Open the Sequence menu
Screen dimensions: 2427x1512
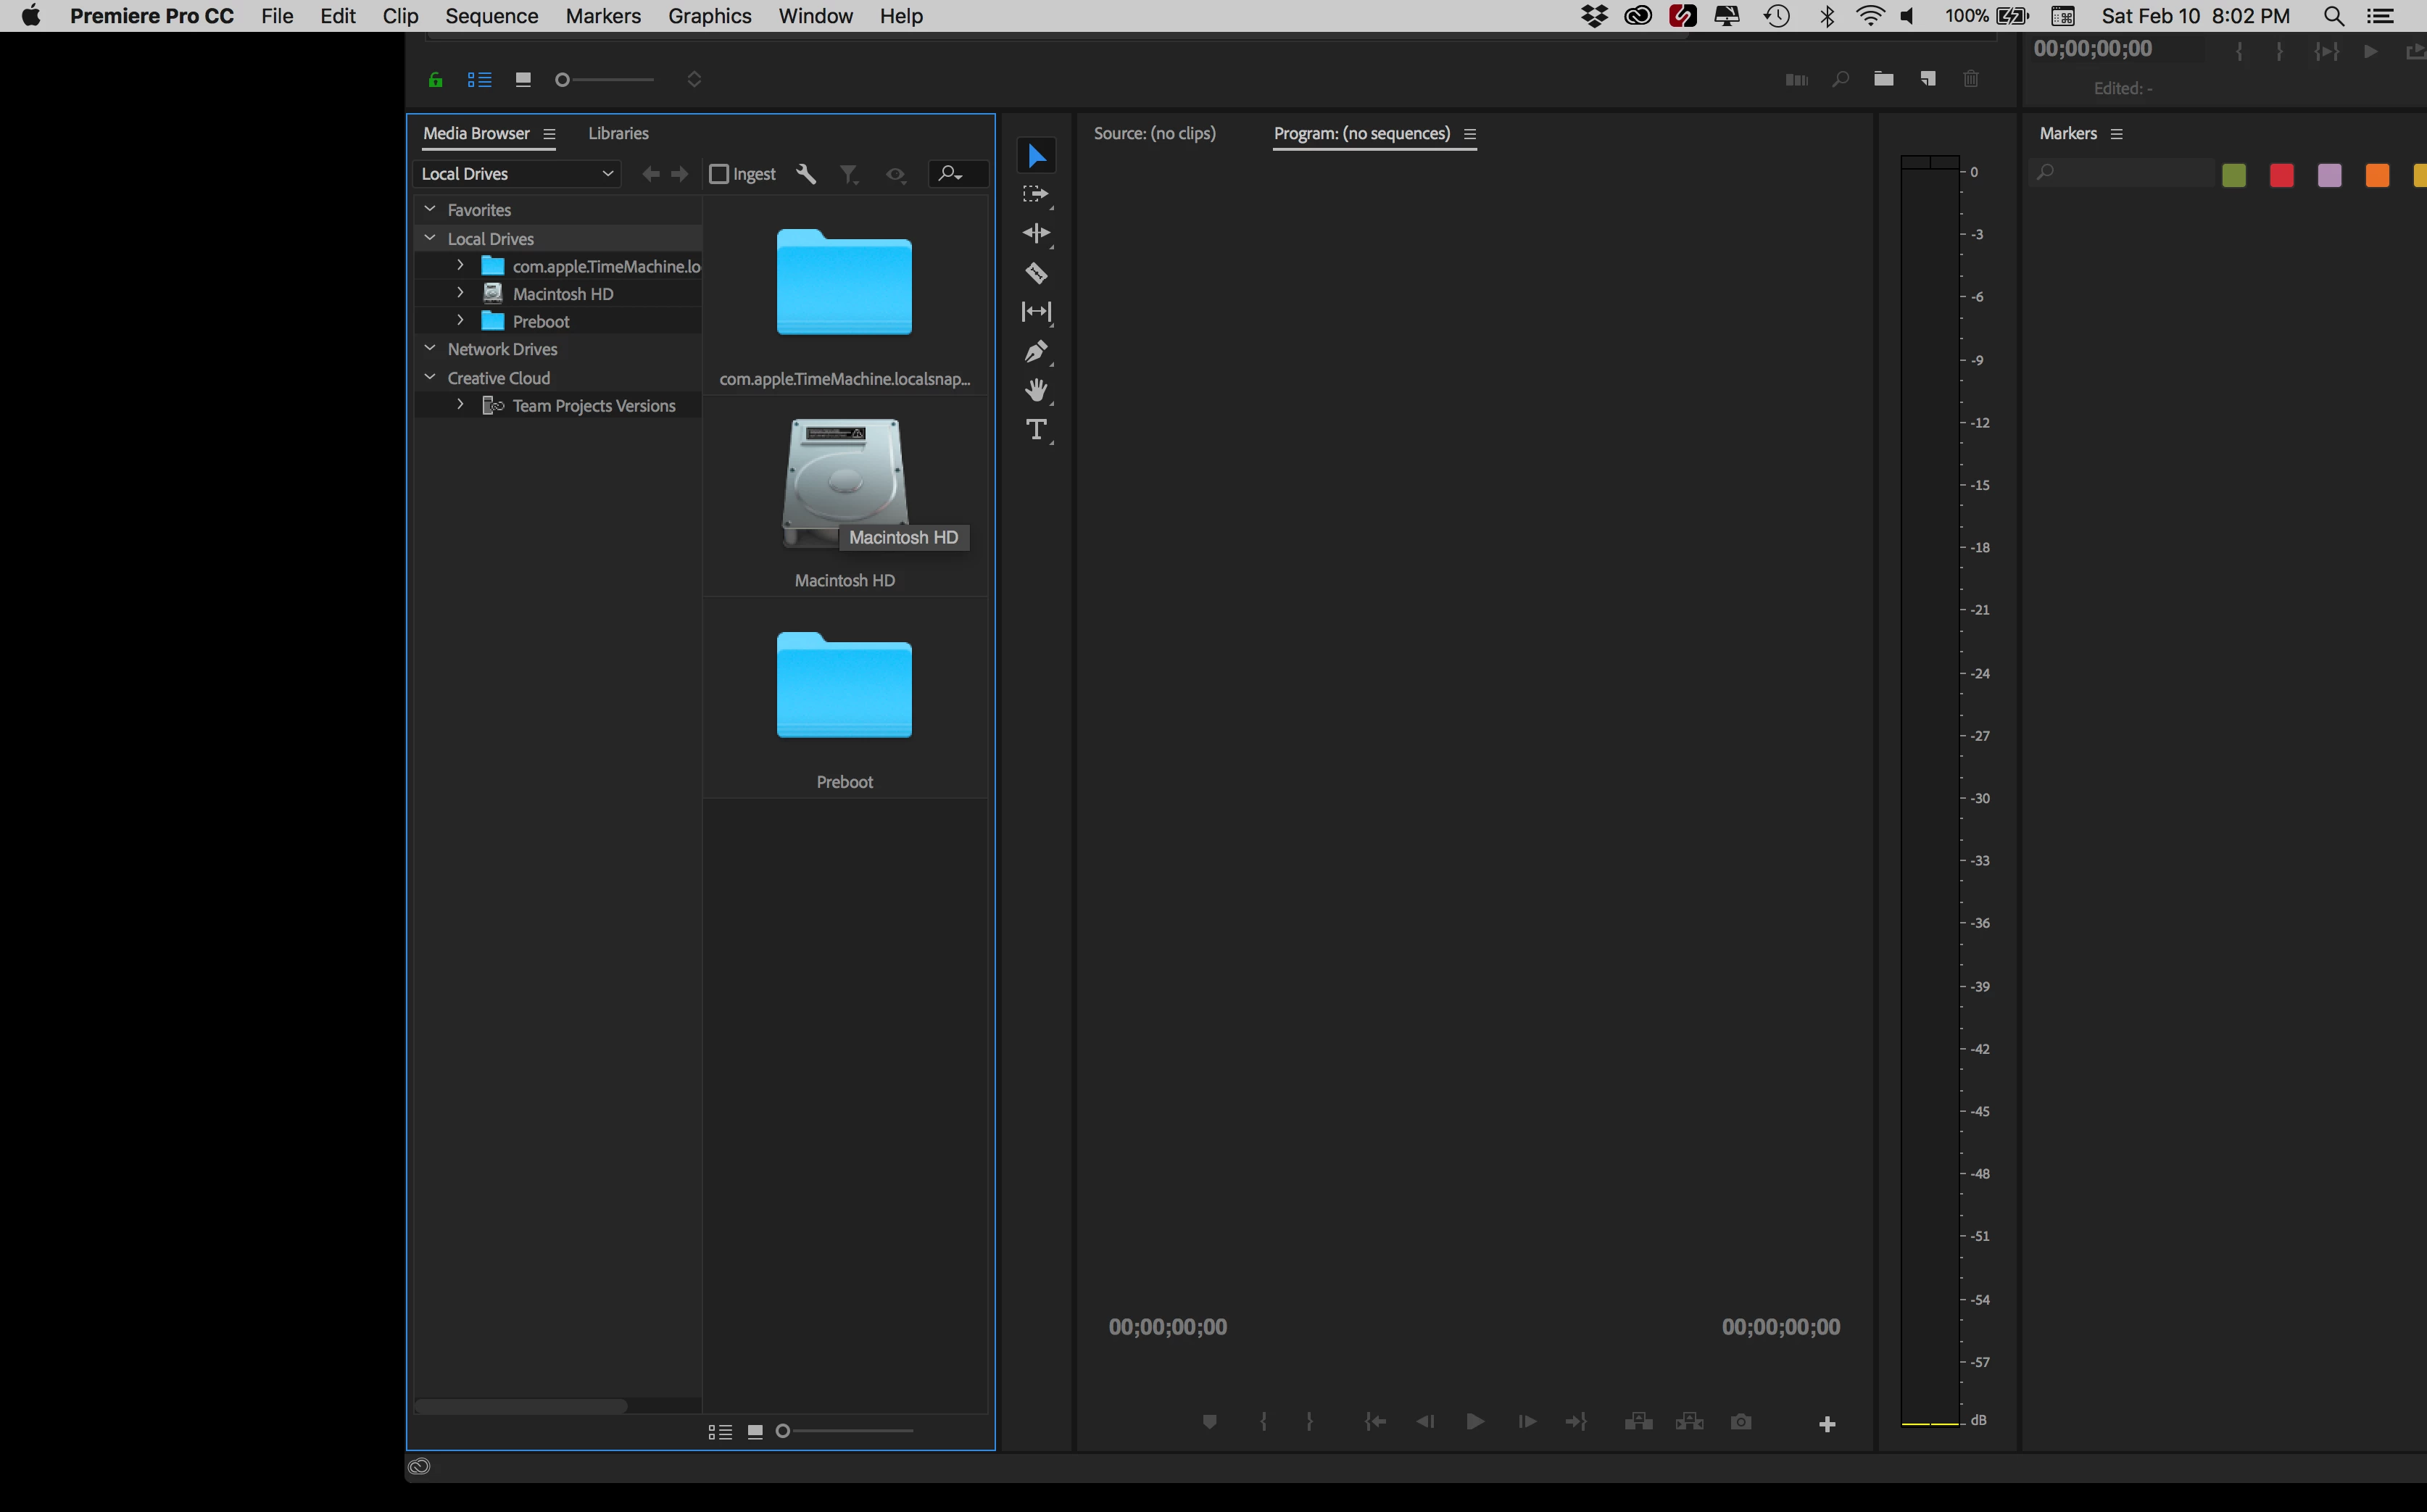(491, 16)
